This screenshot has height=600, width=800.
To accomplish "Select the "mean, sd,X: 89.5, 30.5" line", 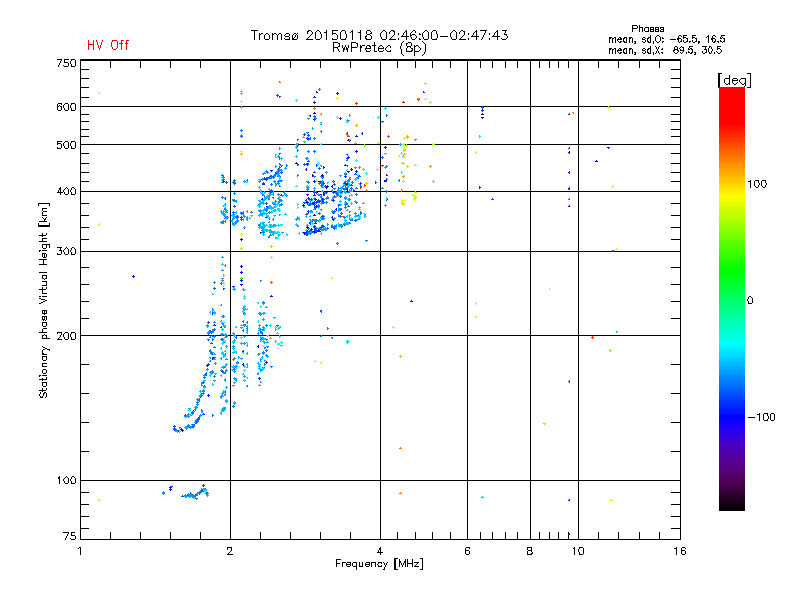I will [x=665, y=50].
